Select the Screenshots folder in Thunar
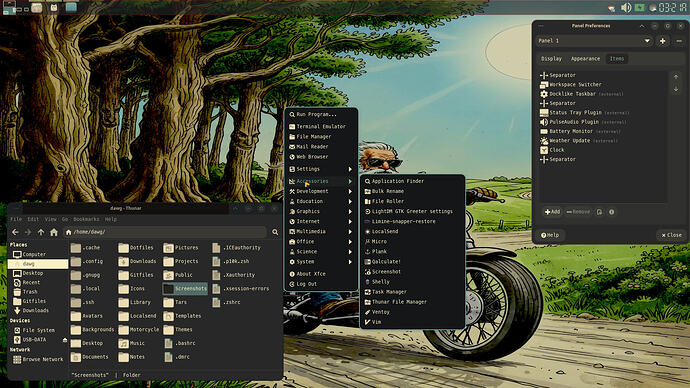The height and width of the screenshot is (388, 690). [185, 289]
